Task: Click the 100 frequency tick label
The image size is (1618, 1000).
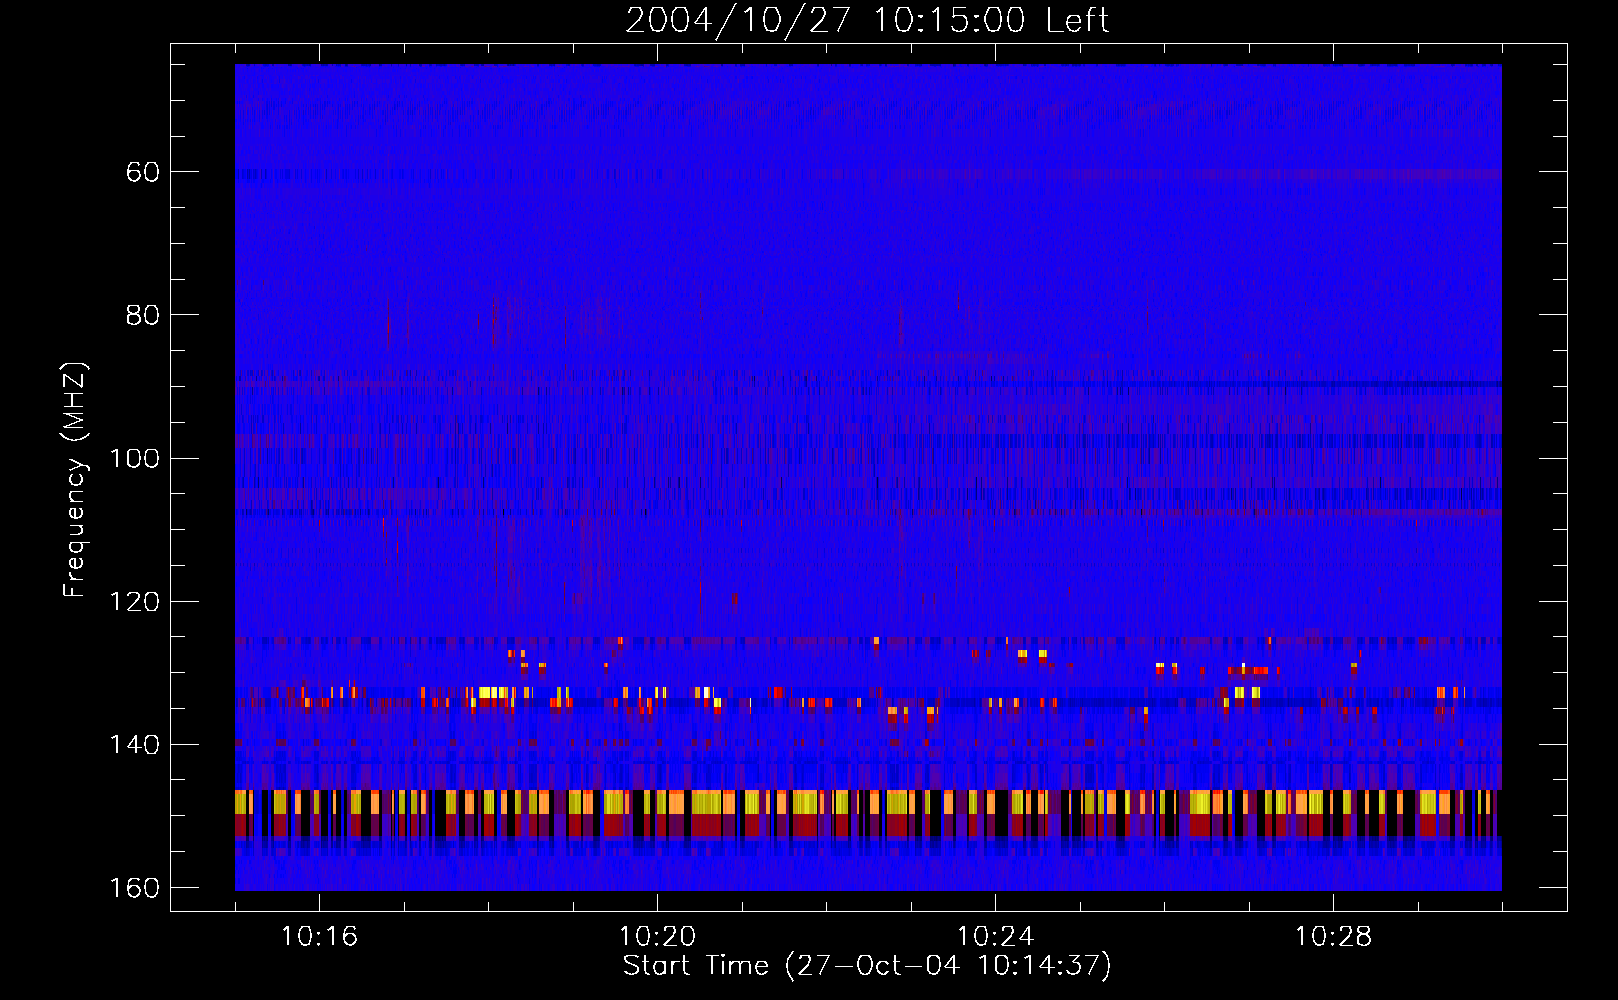Action: pyautogui.click(x=134, y=458)
